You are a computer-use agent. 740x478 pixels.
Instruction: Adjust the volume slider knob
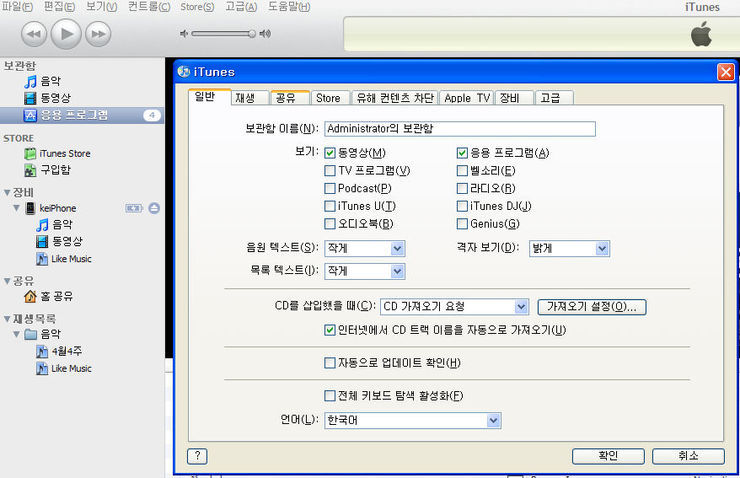(x=252, y=34)
